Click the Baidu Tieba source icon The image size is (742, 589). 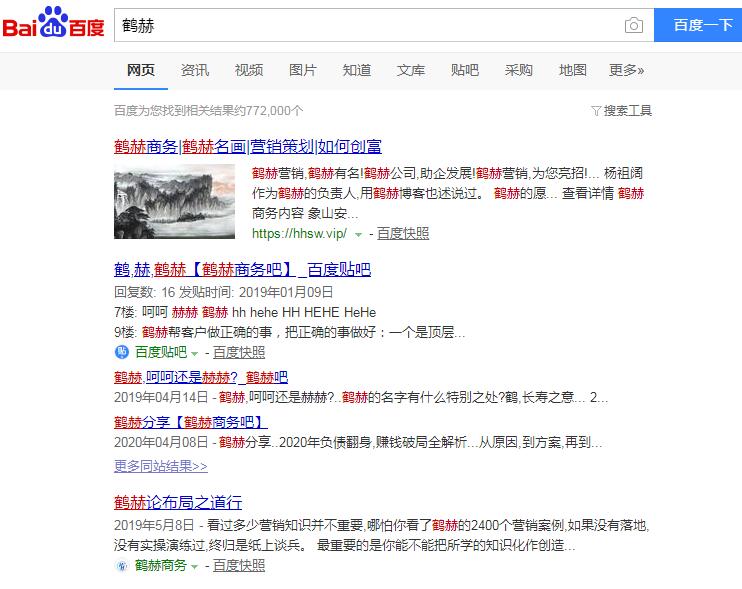point(122,352)
